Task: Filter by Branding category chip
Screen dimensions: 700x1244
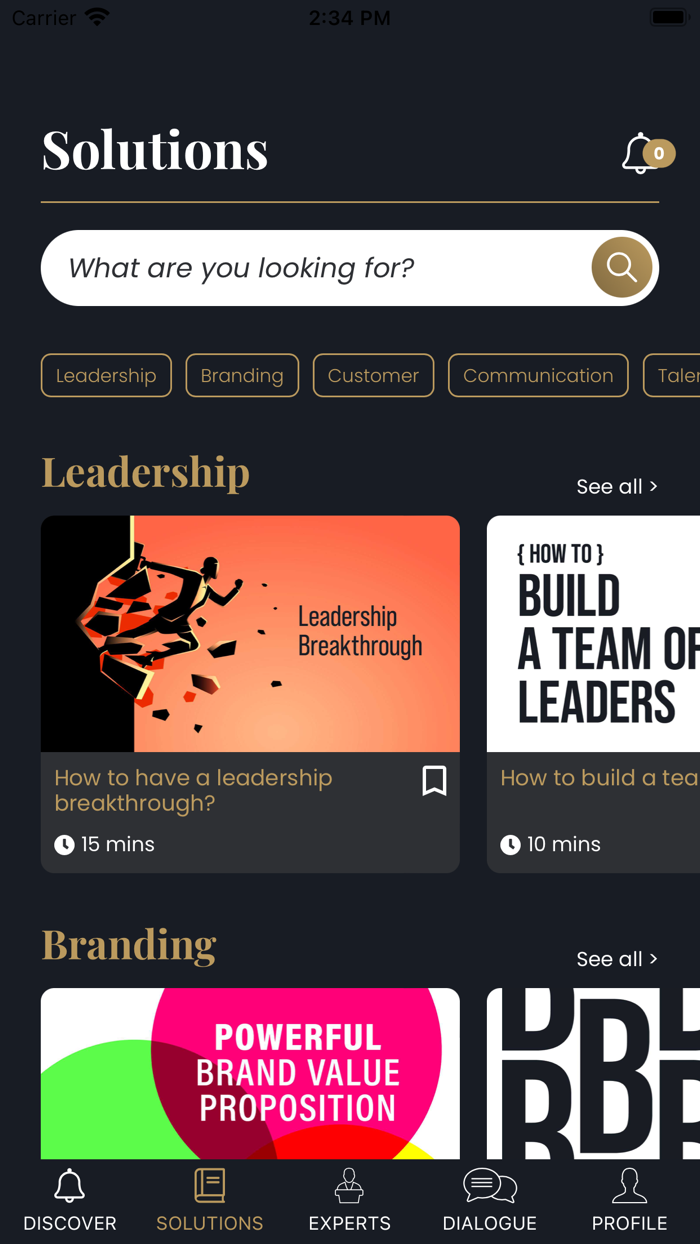Action: point(242,375)
